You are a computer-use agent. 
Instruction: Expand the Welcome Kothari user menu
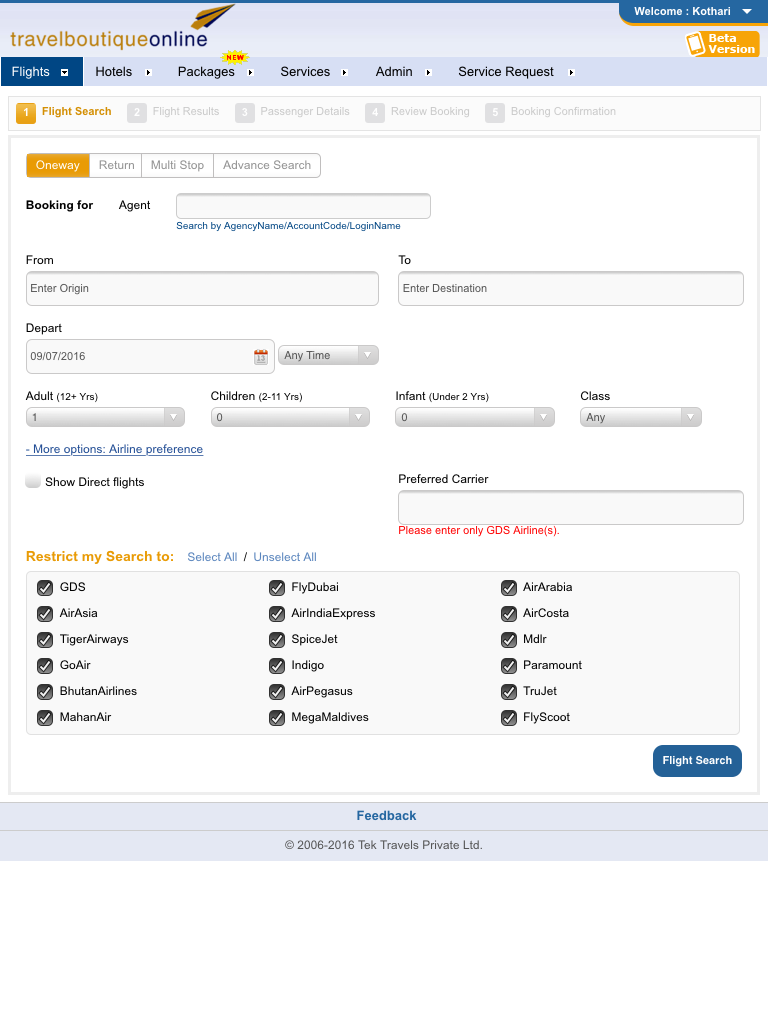(x=693, y=12)
